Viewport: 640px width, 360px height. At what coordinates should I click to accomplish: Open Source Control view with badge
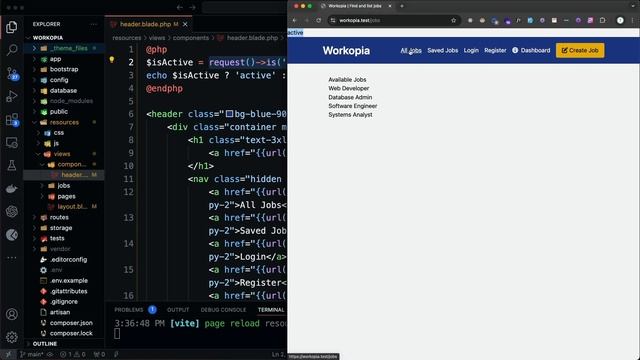point(12,73)
